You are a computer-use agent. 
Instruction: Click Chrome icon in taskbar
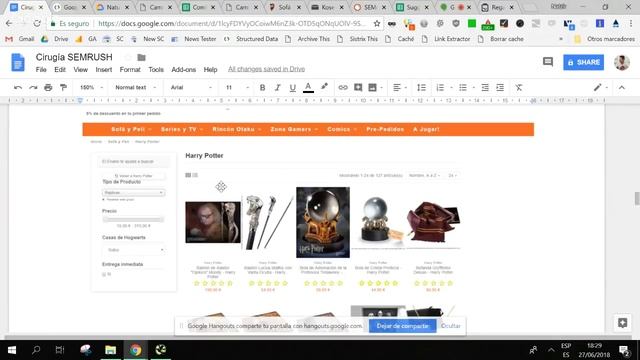pyautogui.click(x=136, y=350)
